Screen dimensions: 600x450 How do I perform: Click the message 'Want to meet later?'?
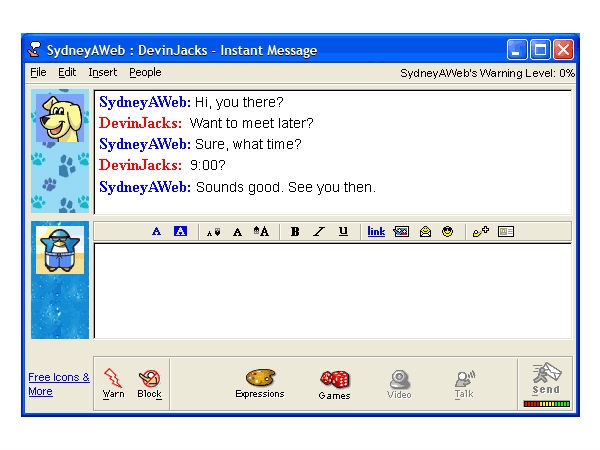click(251, 123)
